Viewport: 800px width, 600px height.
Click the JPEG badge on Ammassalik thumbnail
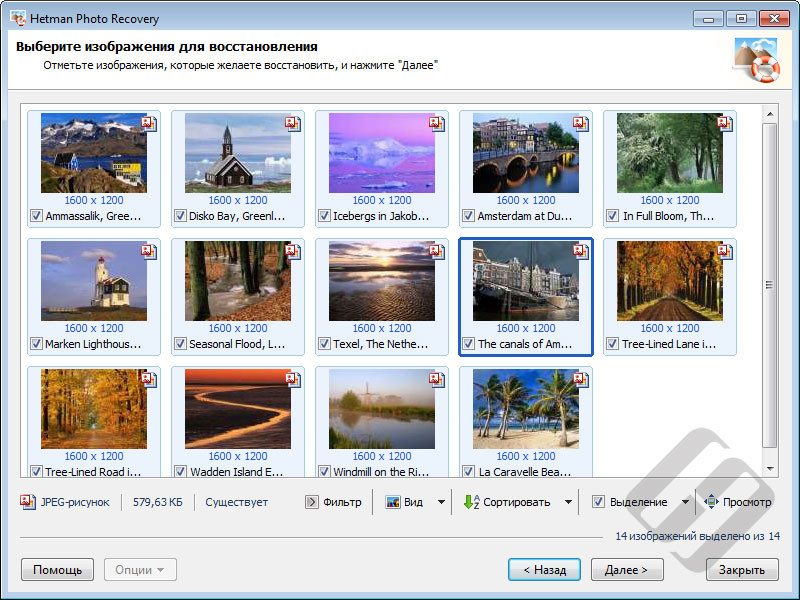pos(149,123)
